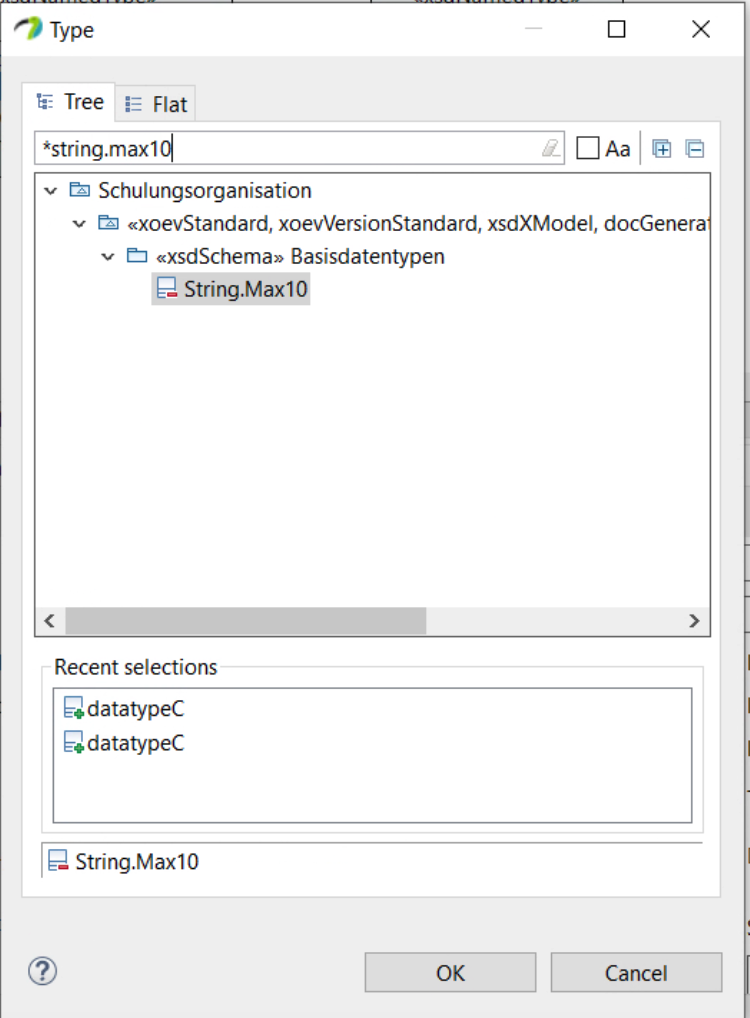The height and width of the screenshot is (1018, 750).
Task: Clear the filter text with eraser icon
Action: 551,149
